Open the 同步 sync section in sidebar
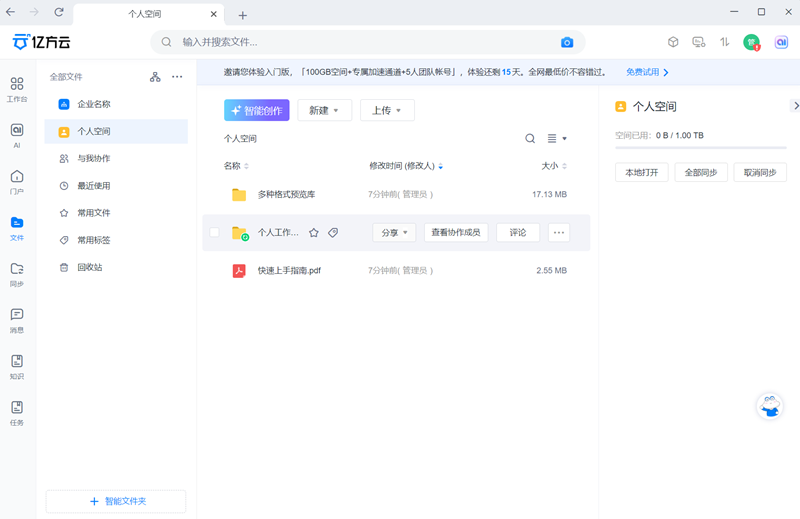The image size is (800, 519). (17, 274)
